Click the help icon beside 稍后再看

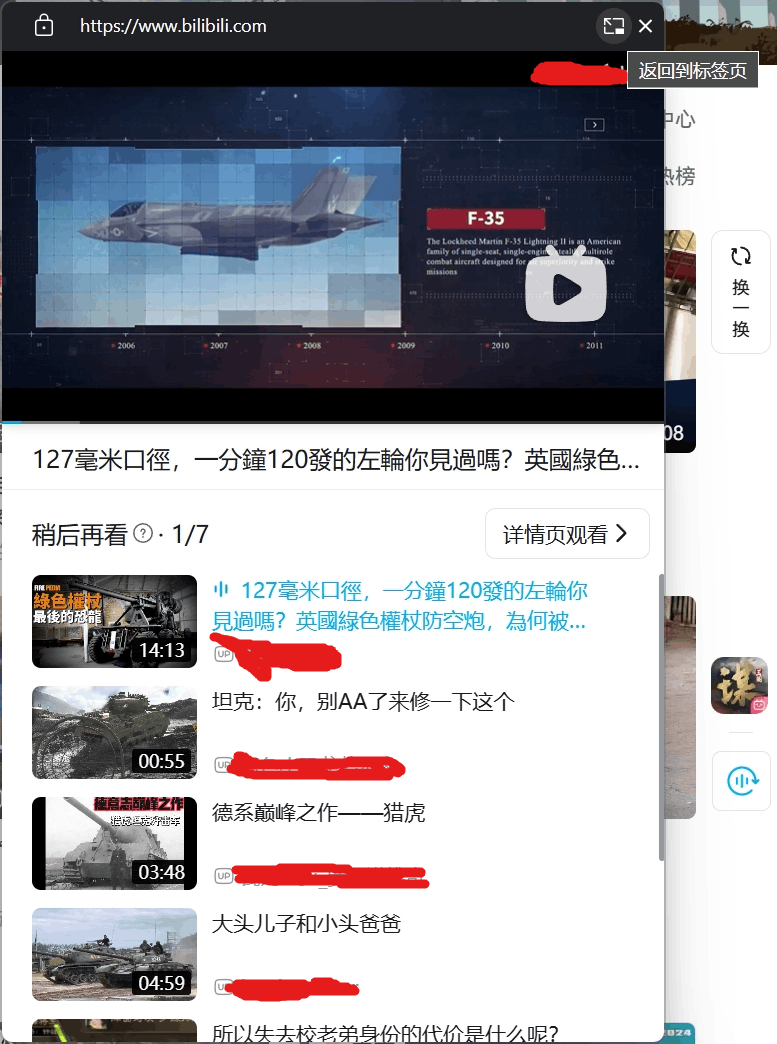click(x=142, y=533)
